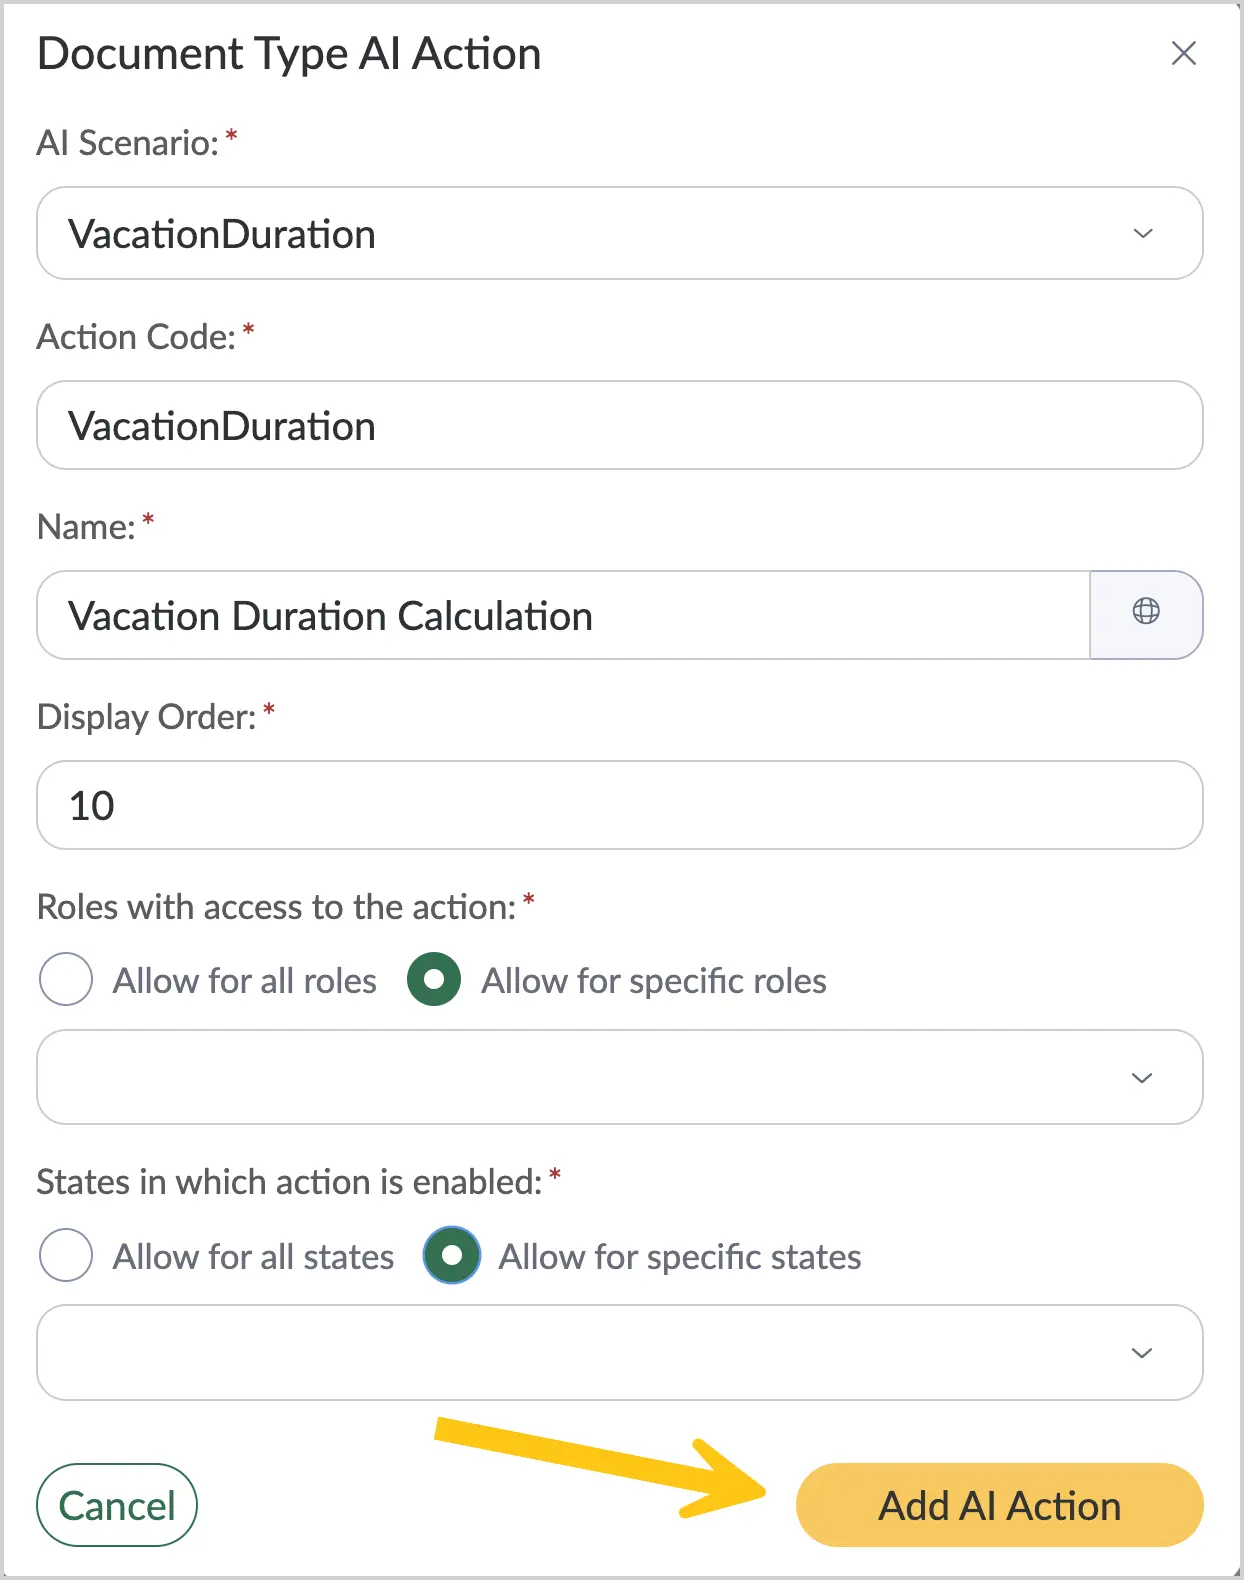
Task: Open the AI Scenario VacationDuration dropdown
Action: tap(620, 233)
